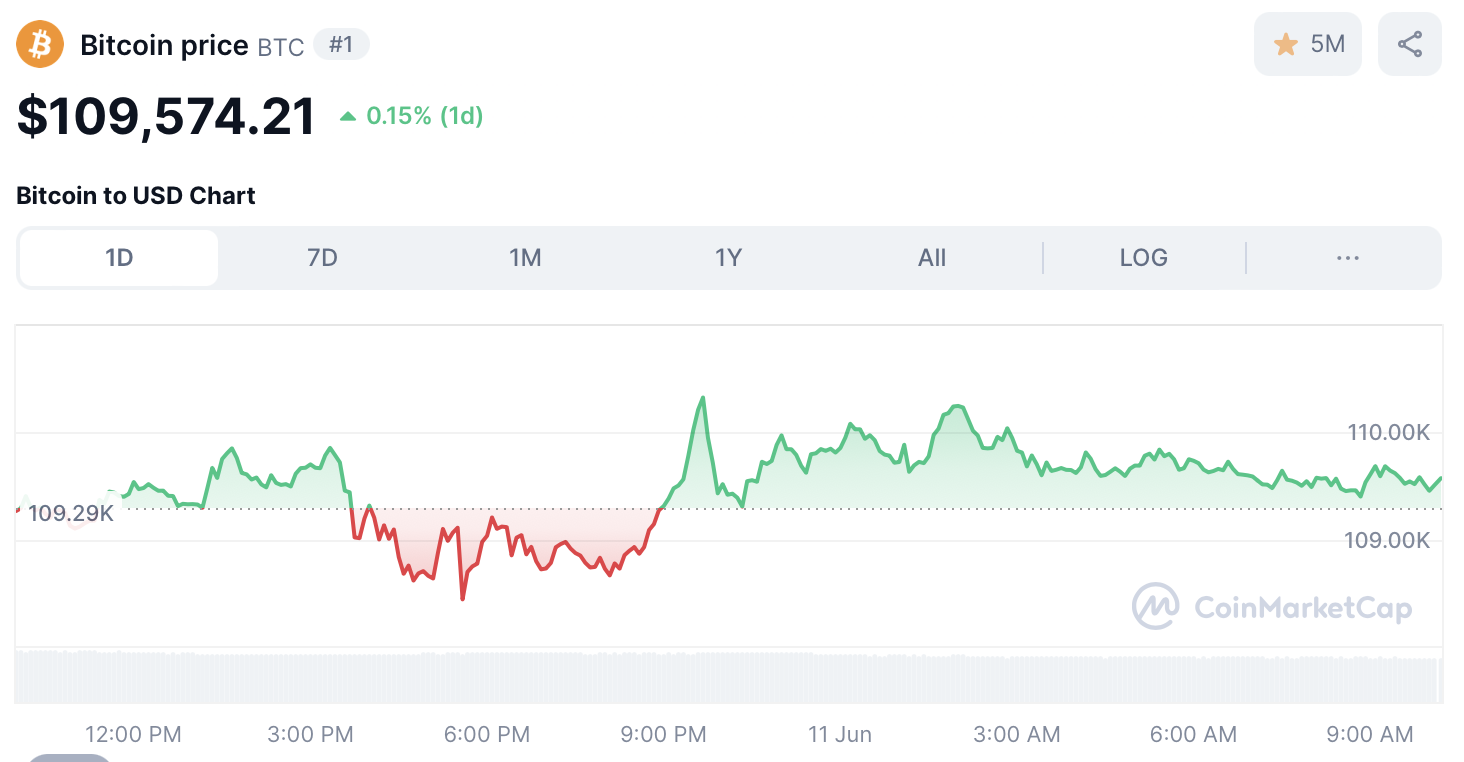This screenshot has height=762, width=1464.
Task: Click the 9:00 AM time axis label
Action: pyautogui.click(x=1370, y=734)
